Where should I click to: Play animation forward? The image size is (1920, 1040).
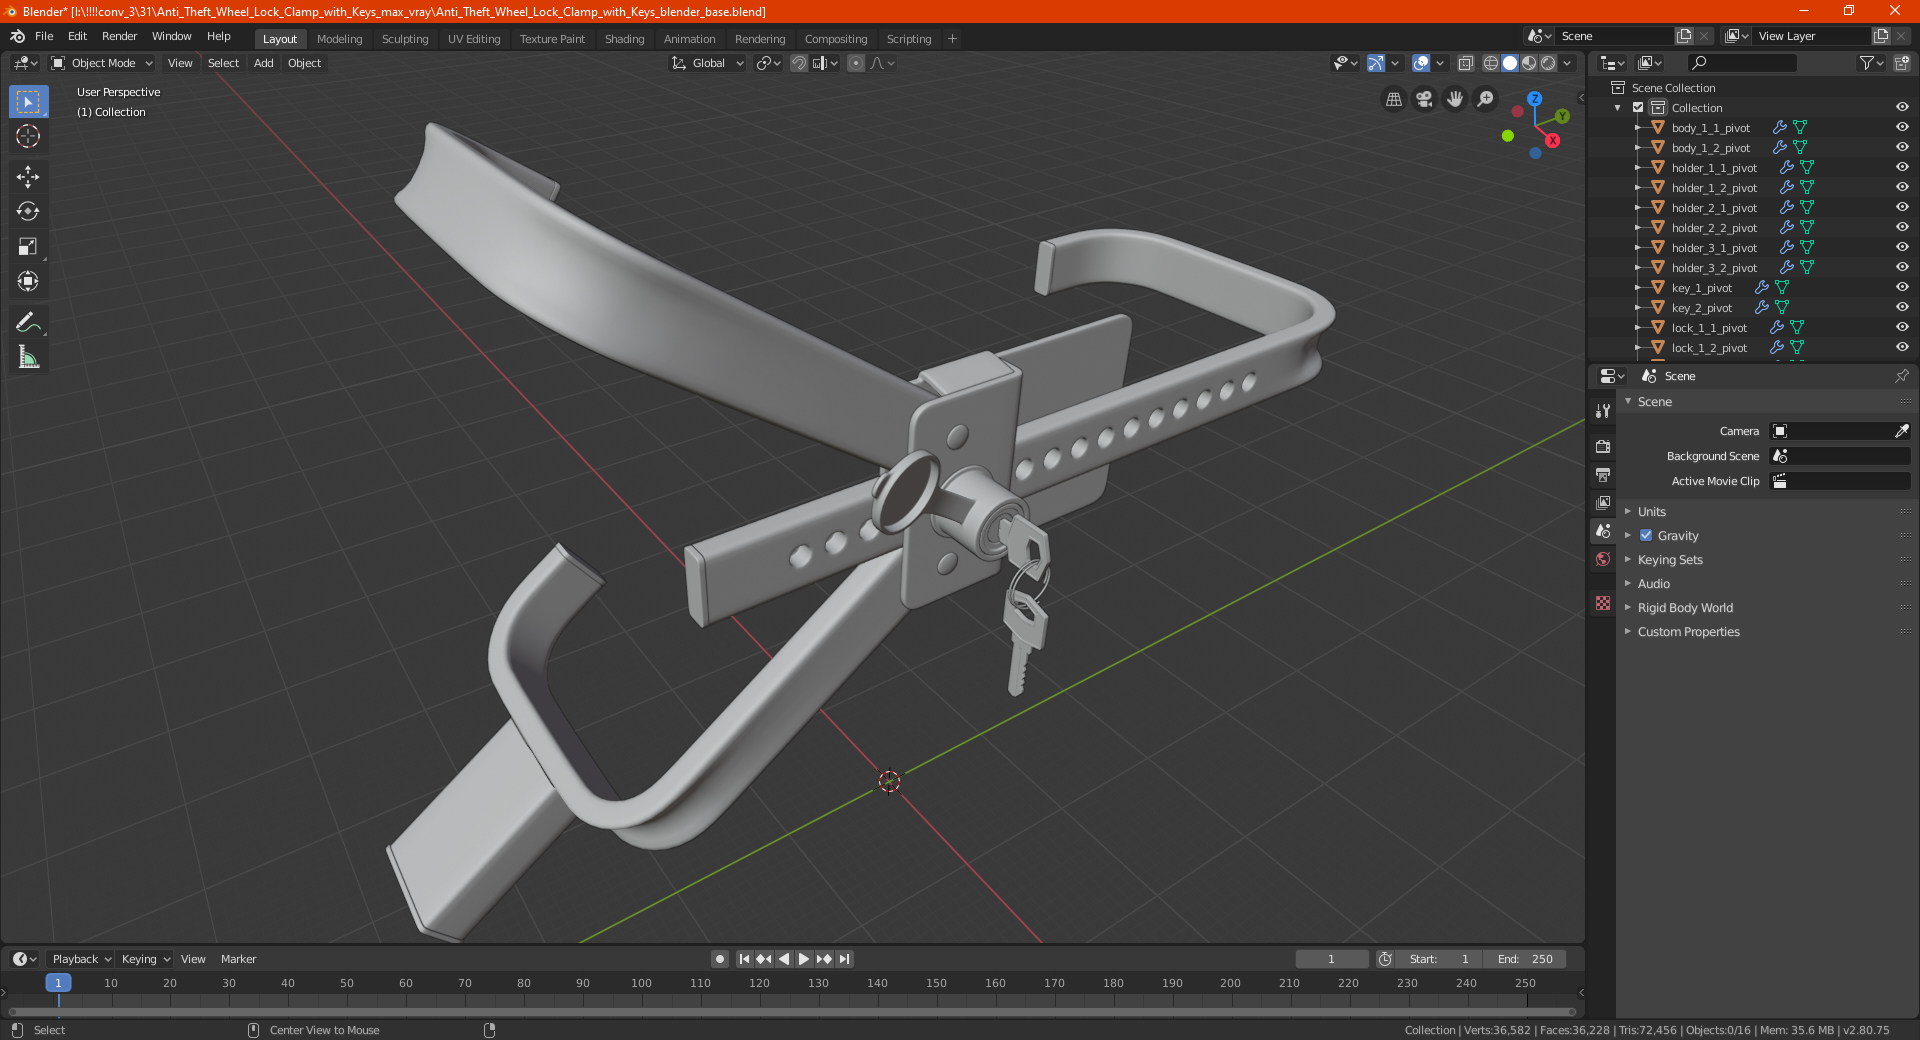(x=804, y=959)
